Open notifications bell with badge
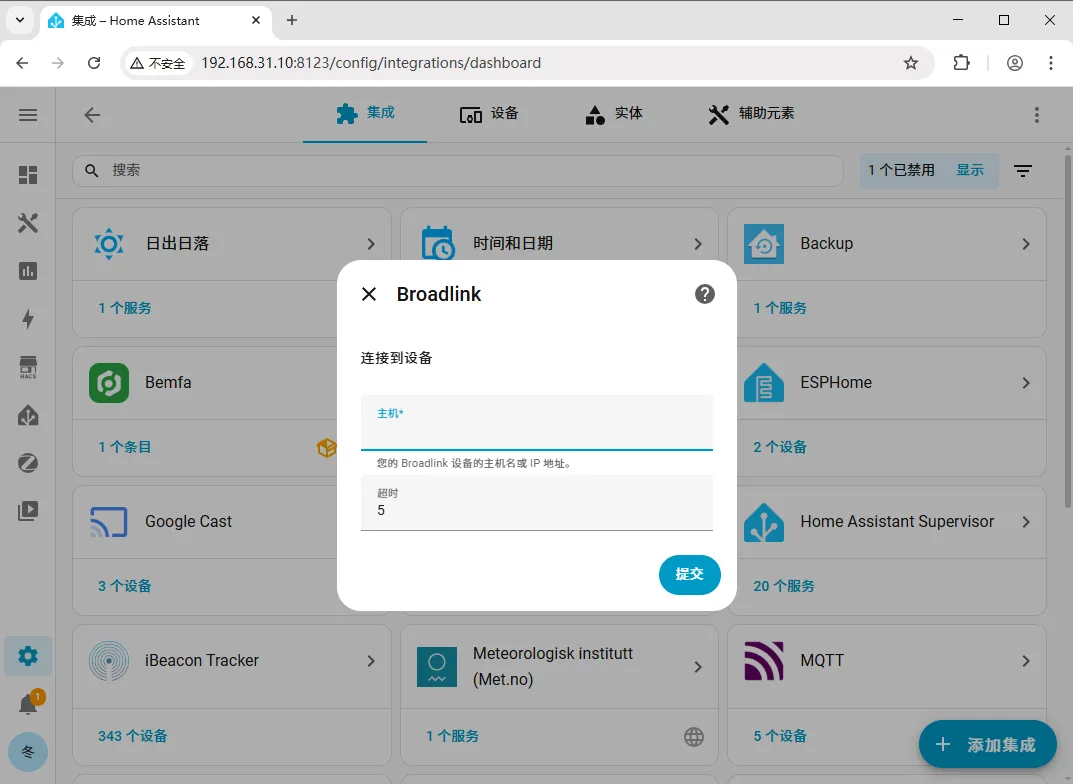1073x784 pixels. 28,704
